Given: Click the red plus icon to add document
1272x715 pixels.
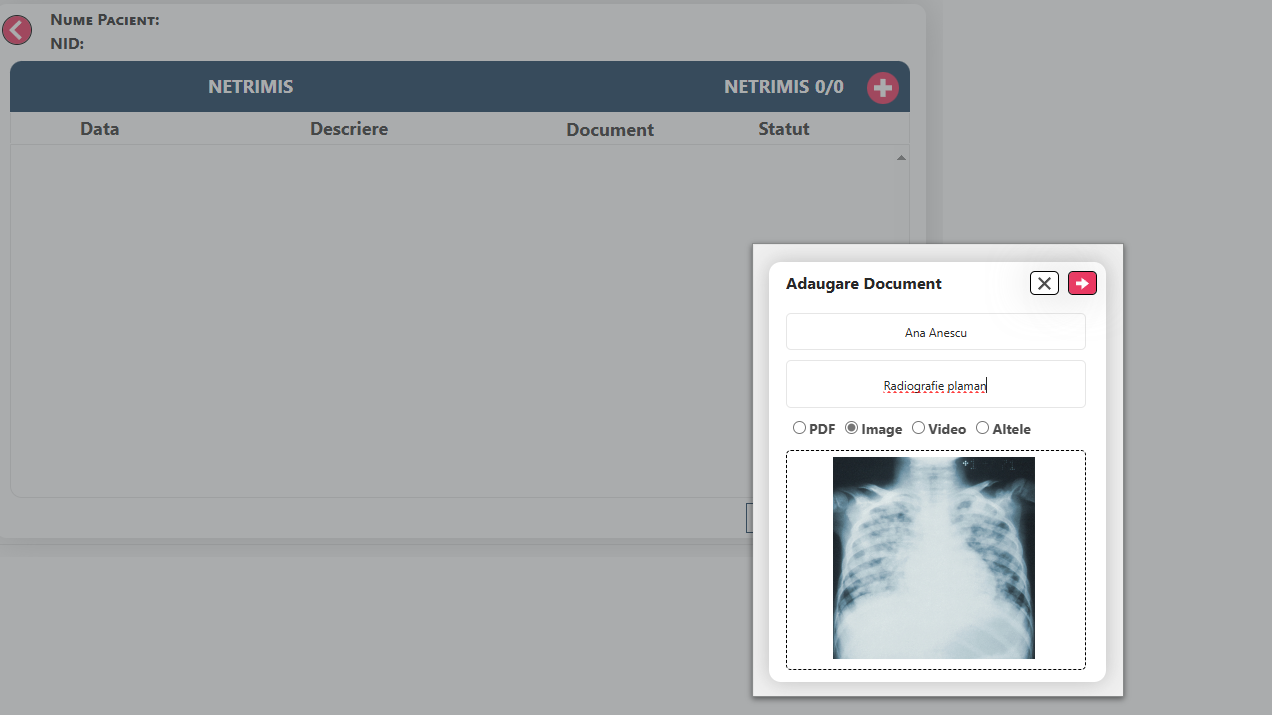Looking at the screenshot, I should tap(883, 87).
